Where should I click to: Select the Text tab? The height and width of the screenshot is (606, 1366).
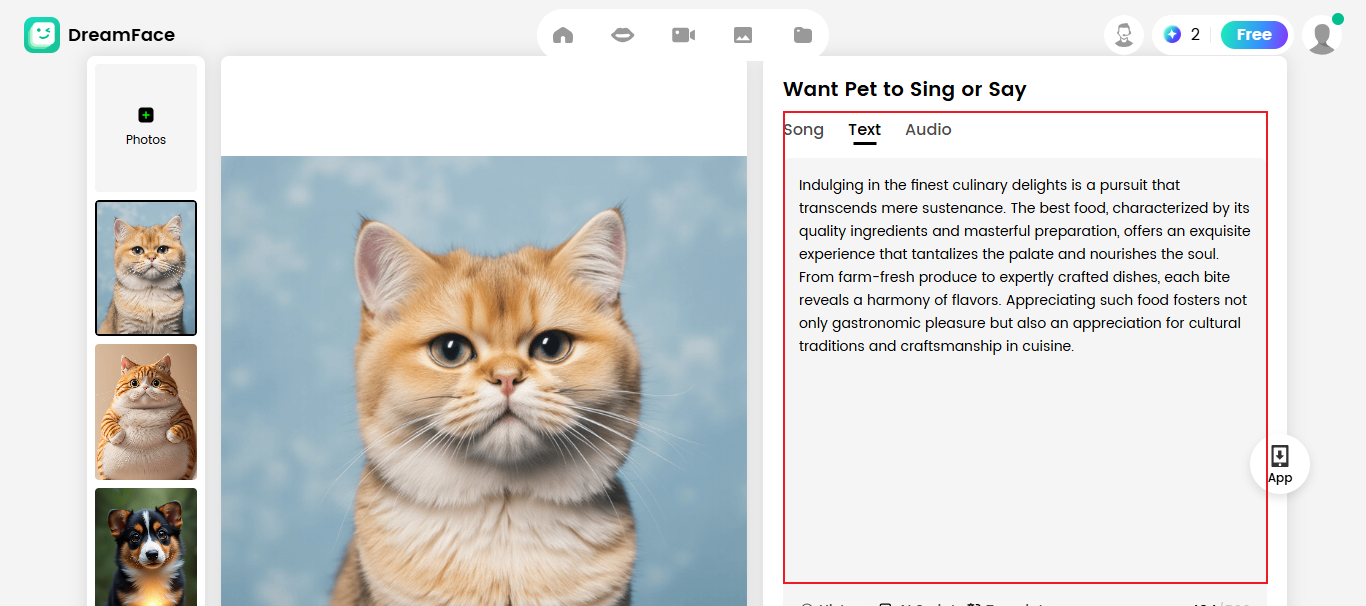pyautogui.click(x=864, y=130)
